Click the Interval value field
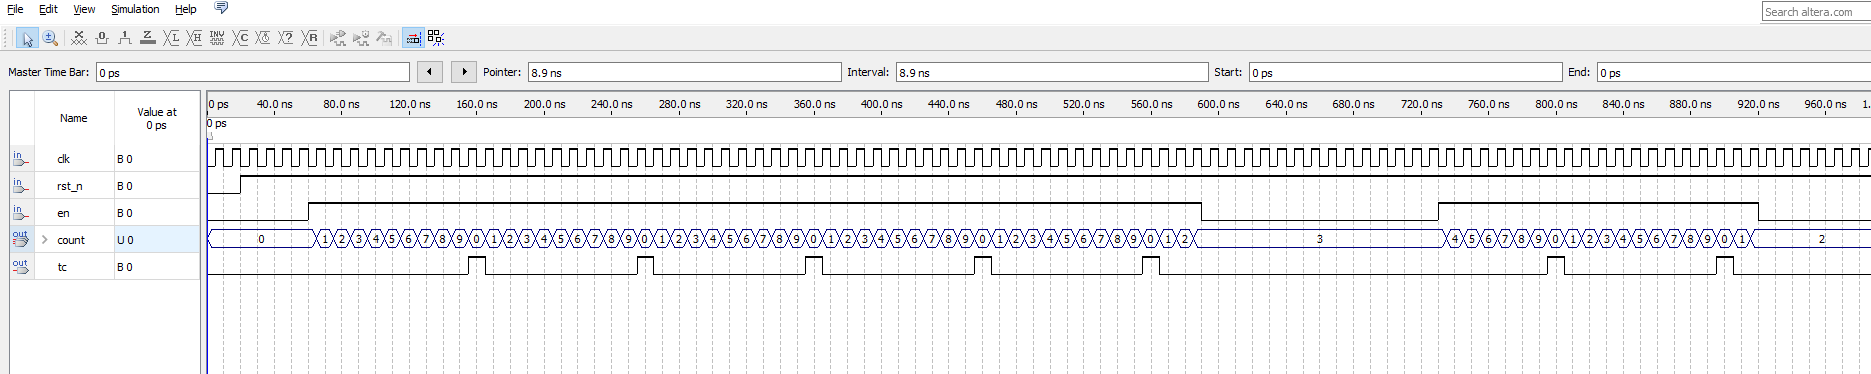Screen dimensions: 1871x374 coord(1052,72)
